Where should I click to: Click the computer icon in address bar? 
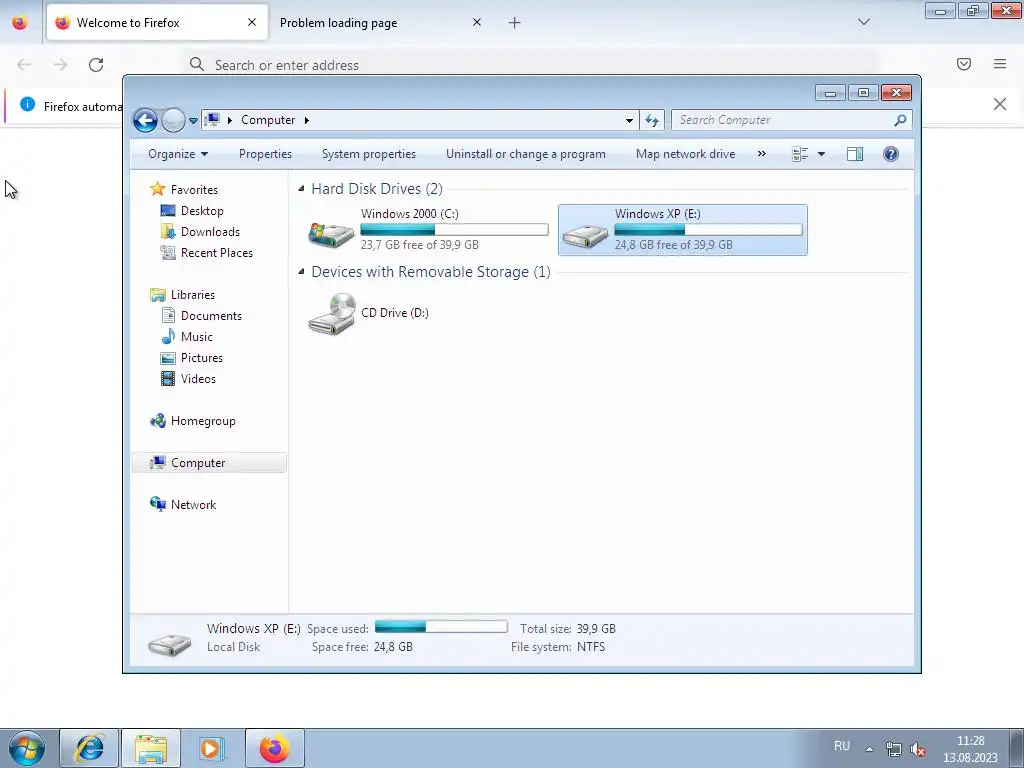click(x=212, y=120)
